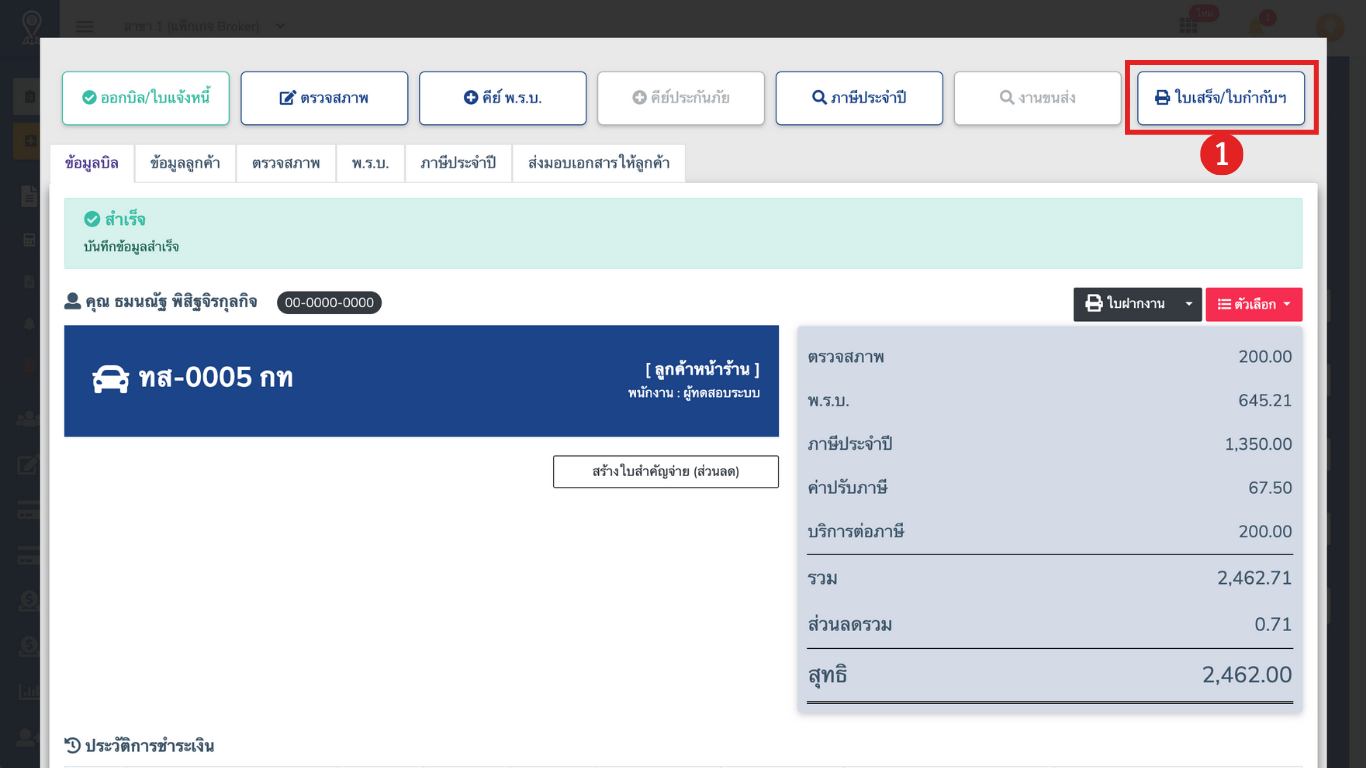1366x768 pixels.
Task: Click the ภาษีประจำปี amount 1,350.00
Action: (1258, 444)
